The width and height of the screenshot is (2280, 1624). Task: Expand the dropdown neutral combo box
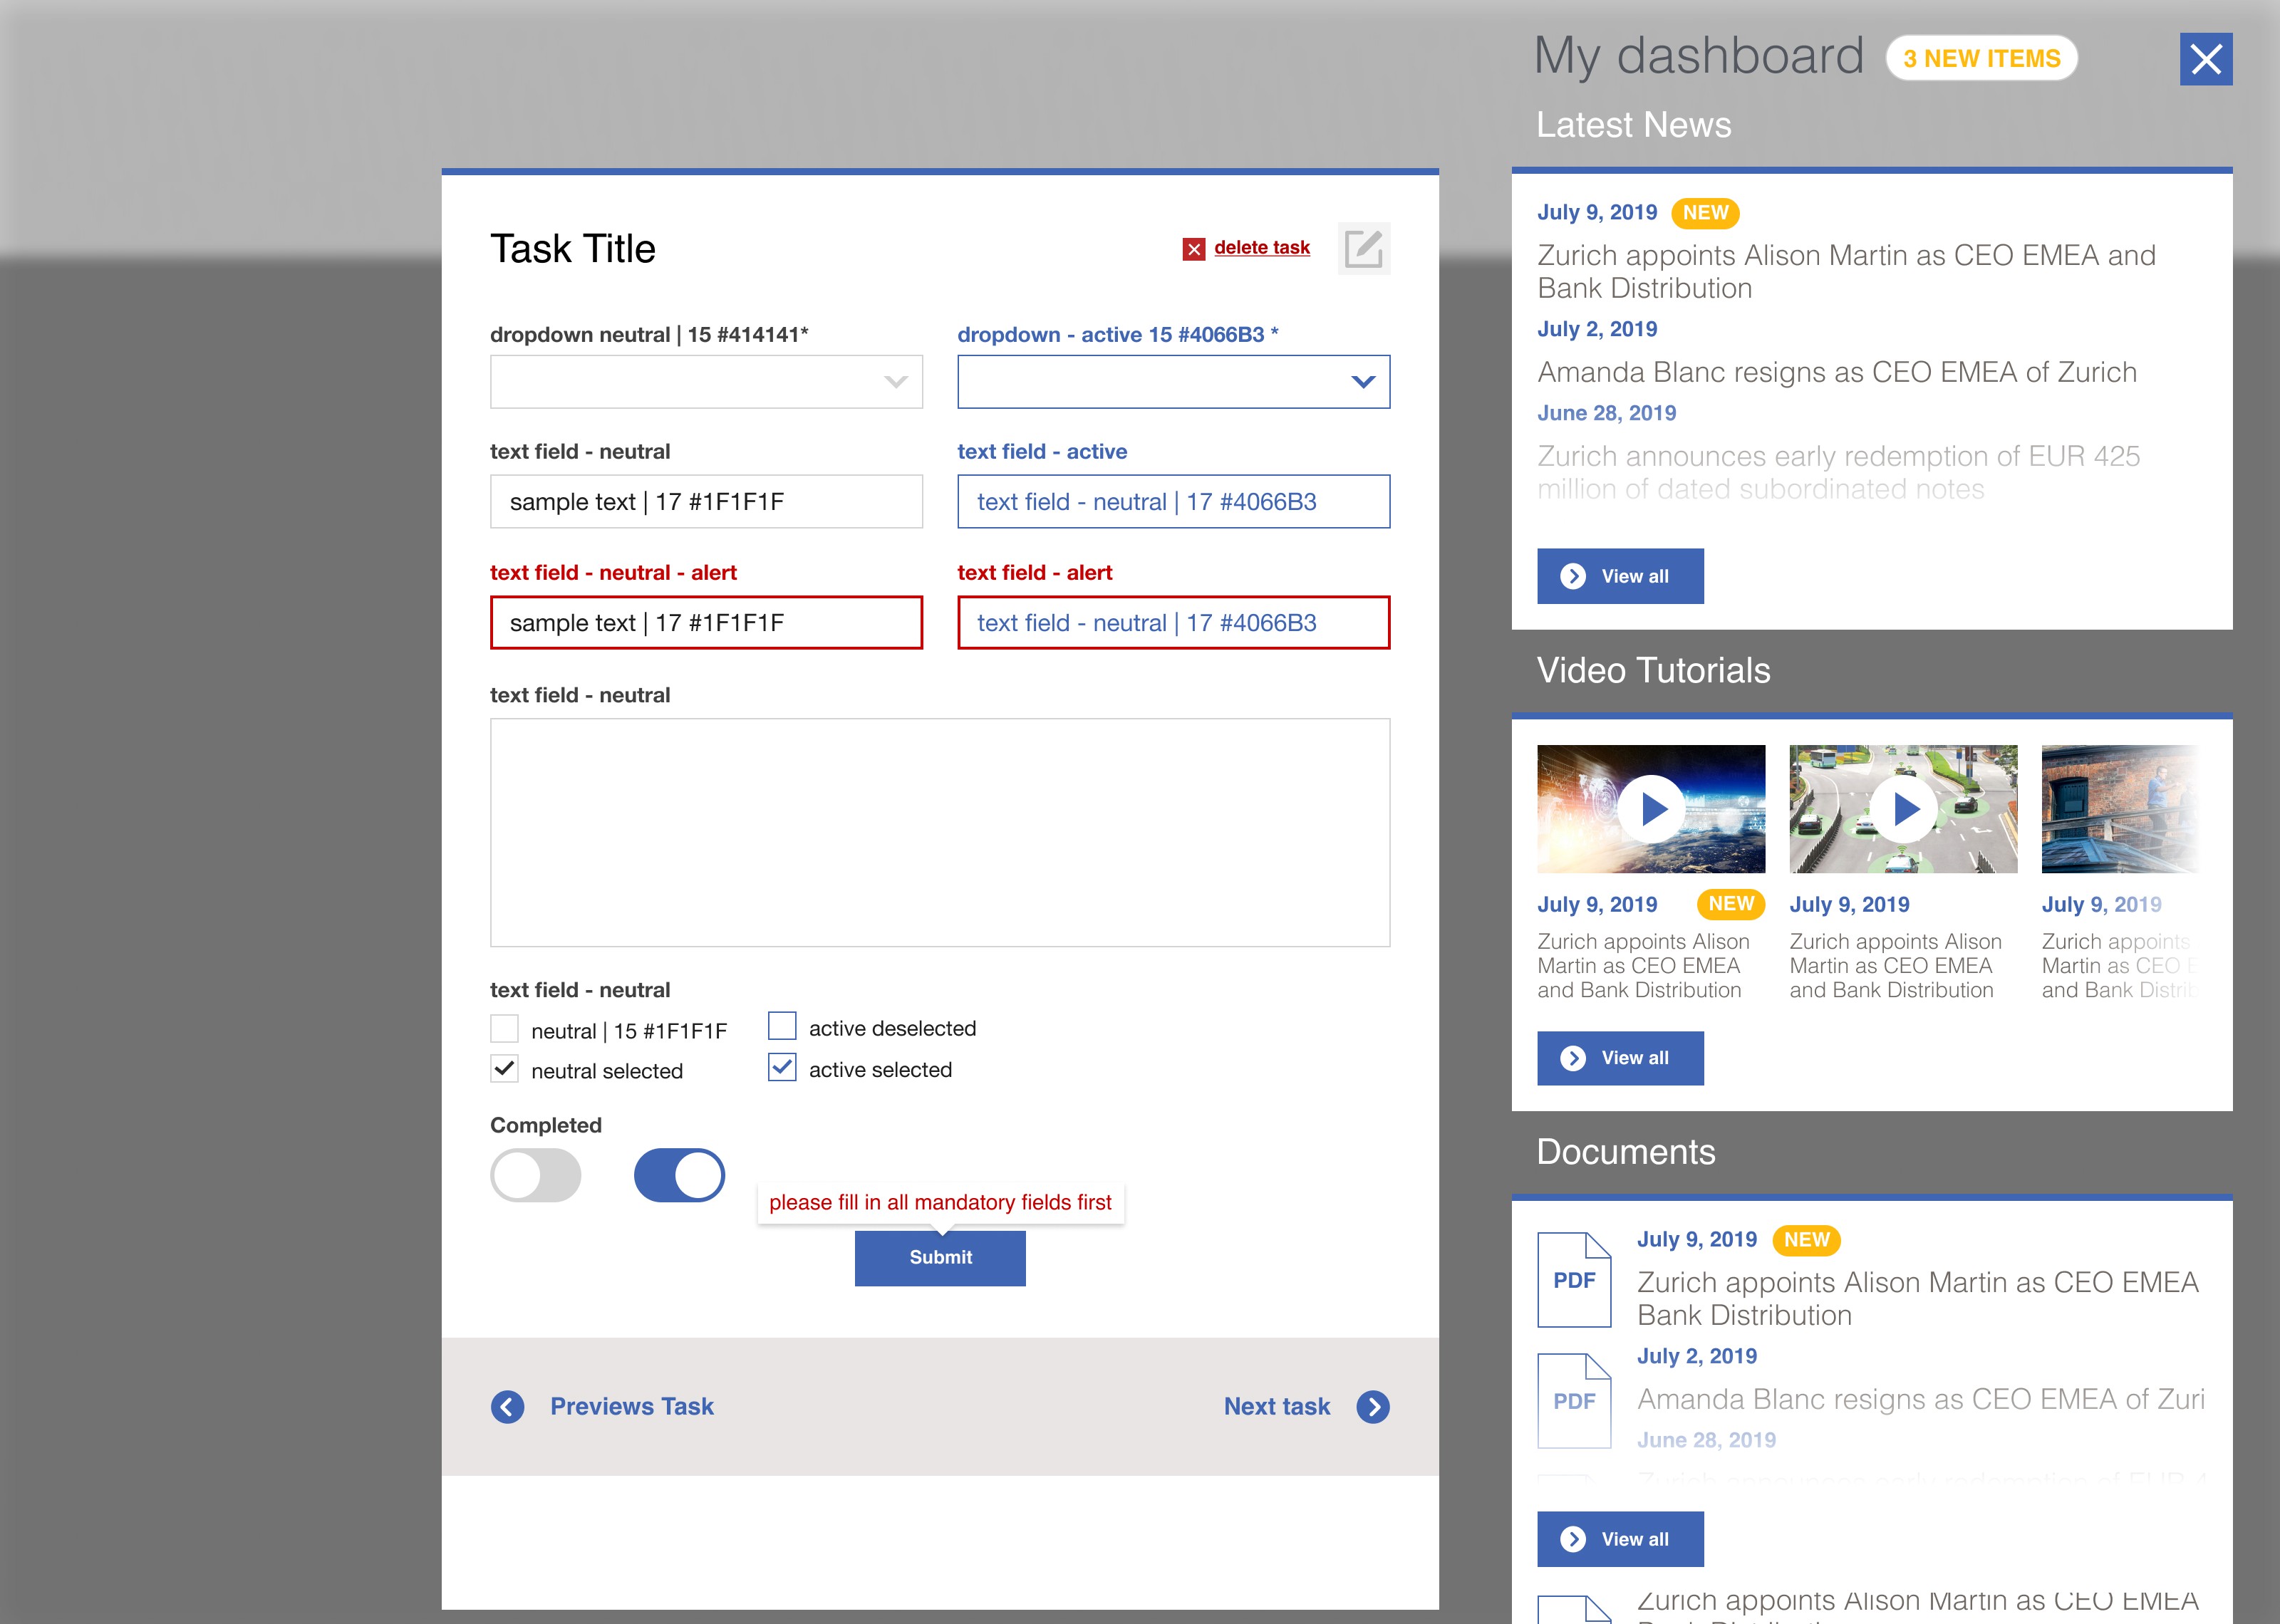(706, 382)
